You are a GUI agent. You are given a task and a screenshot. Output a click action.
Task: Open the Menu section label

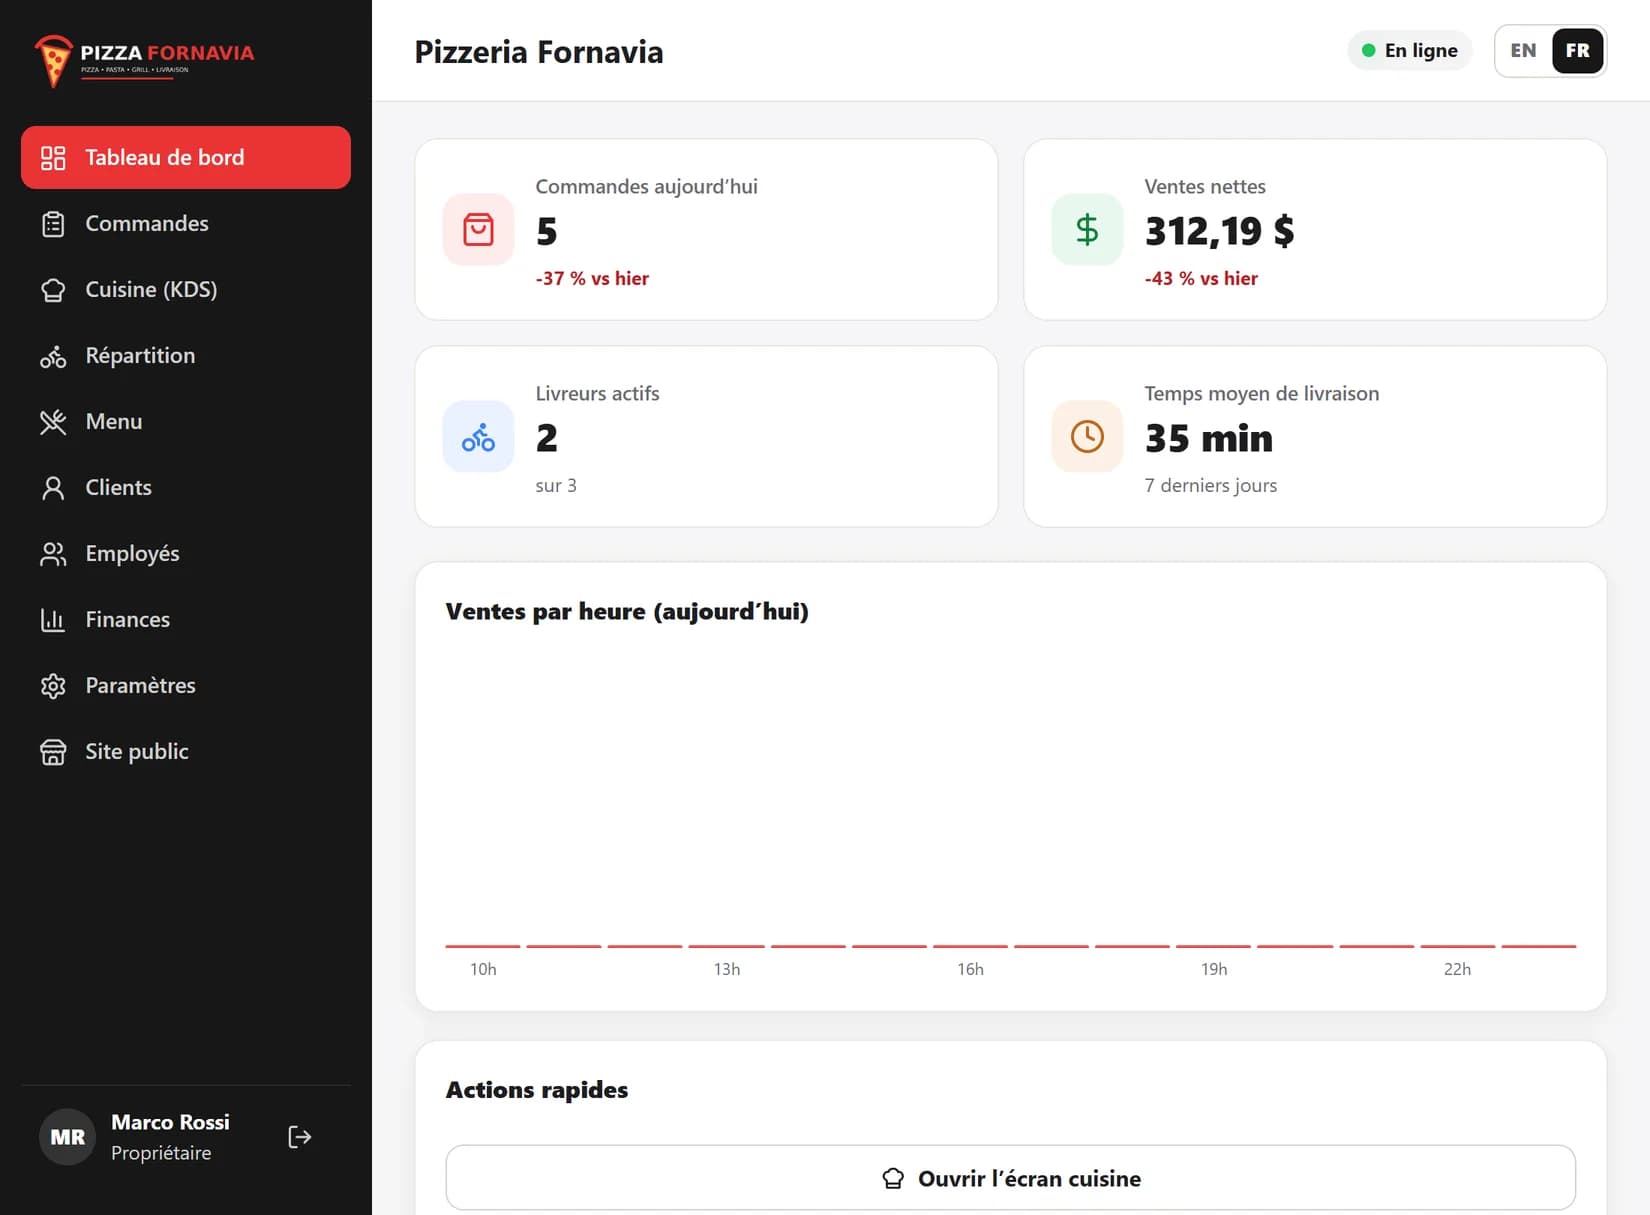(x=114, y=421)
